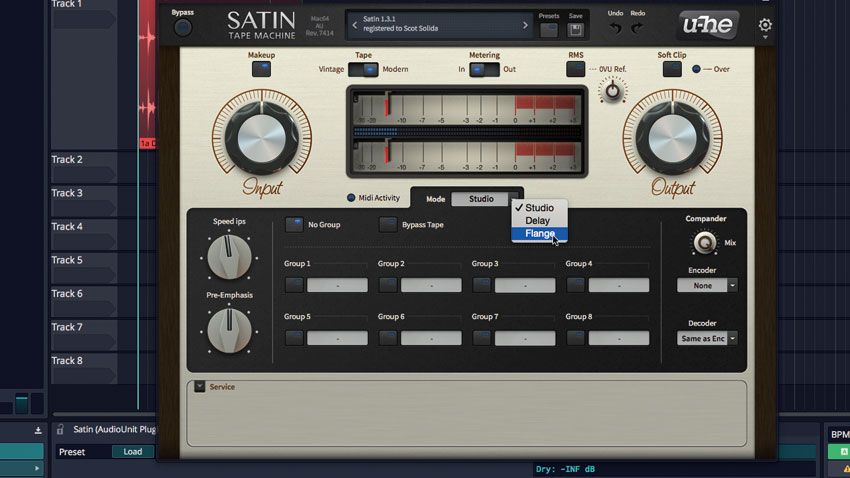Click the u-he logo

(707, 24)
